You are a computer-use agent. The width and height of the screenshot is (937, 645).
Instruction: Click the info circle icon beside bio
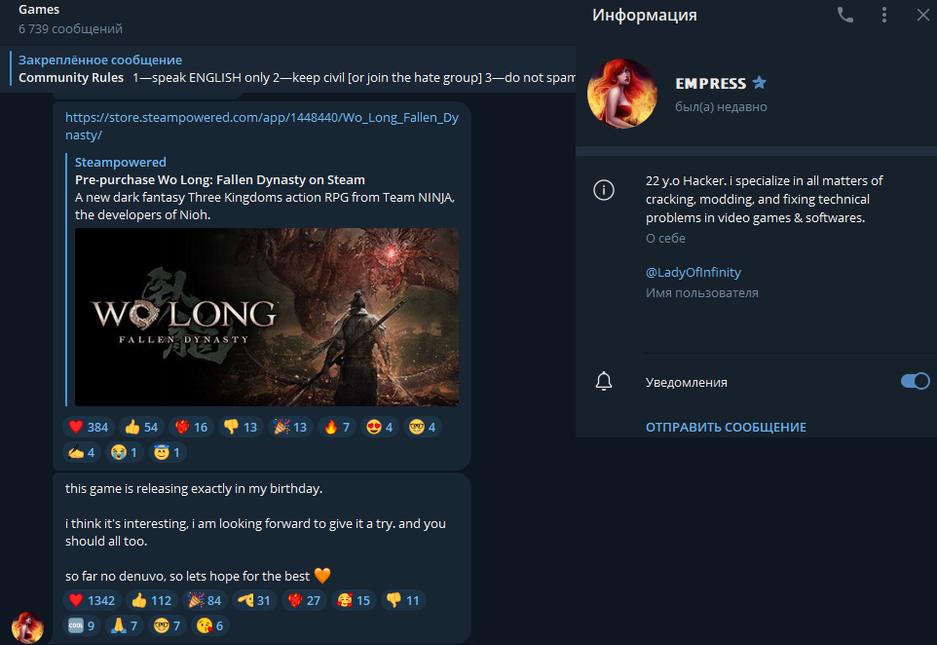pyautogui.click(x=604, y=190)
